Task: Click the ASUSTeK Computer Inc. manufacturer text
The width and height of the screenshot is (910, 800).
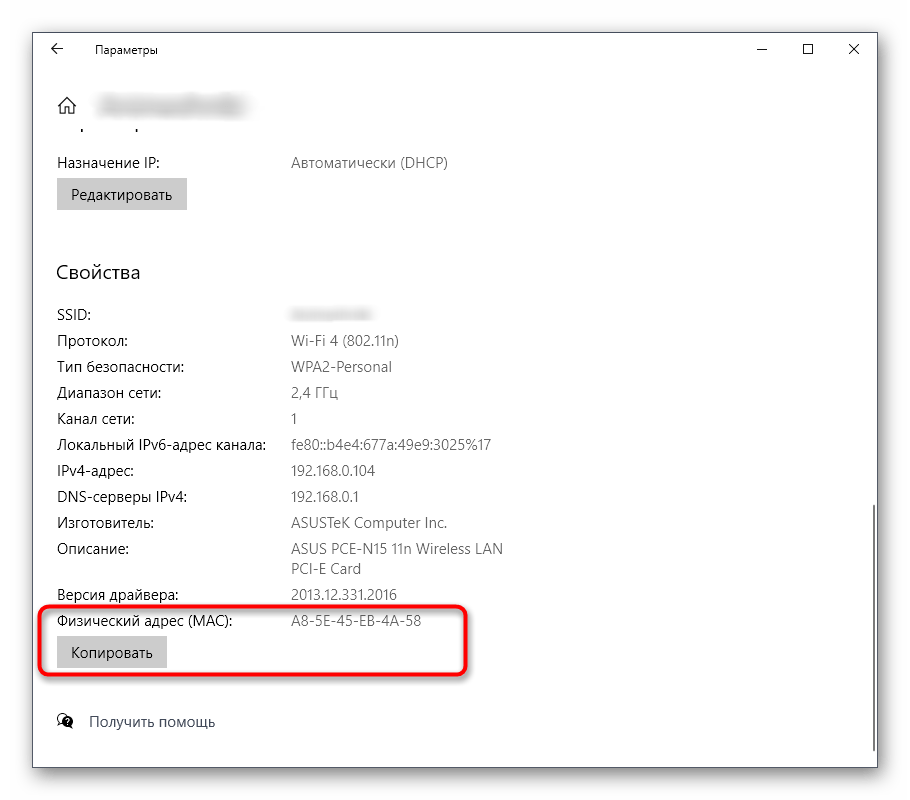Action: click(369, 523)
